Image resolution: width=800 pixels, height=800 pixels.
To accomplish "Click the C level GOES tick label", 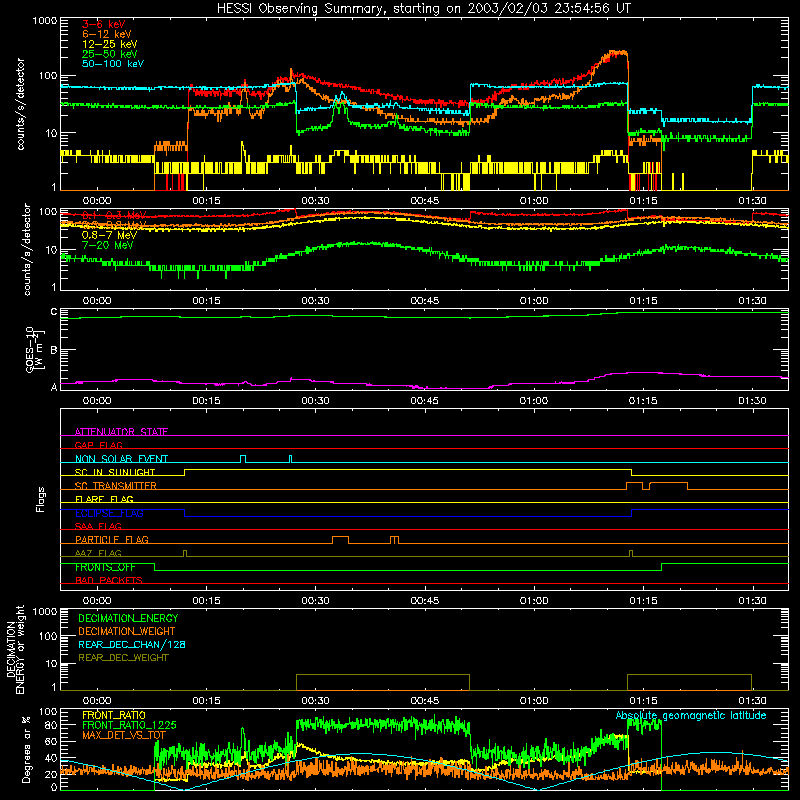I will pos(54,312).
